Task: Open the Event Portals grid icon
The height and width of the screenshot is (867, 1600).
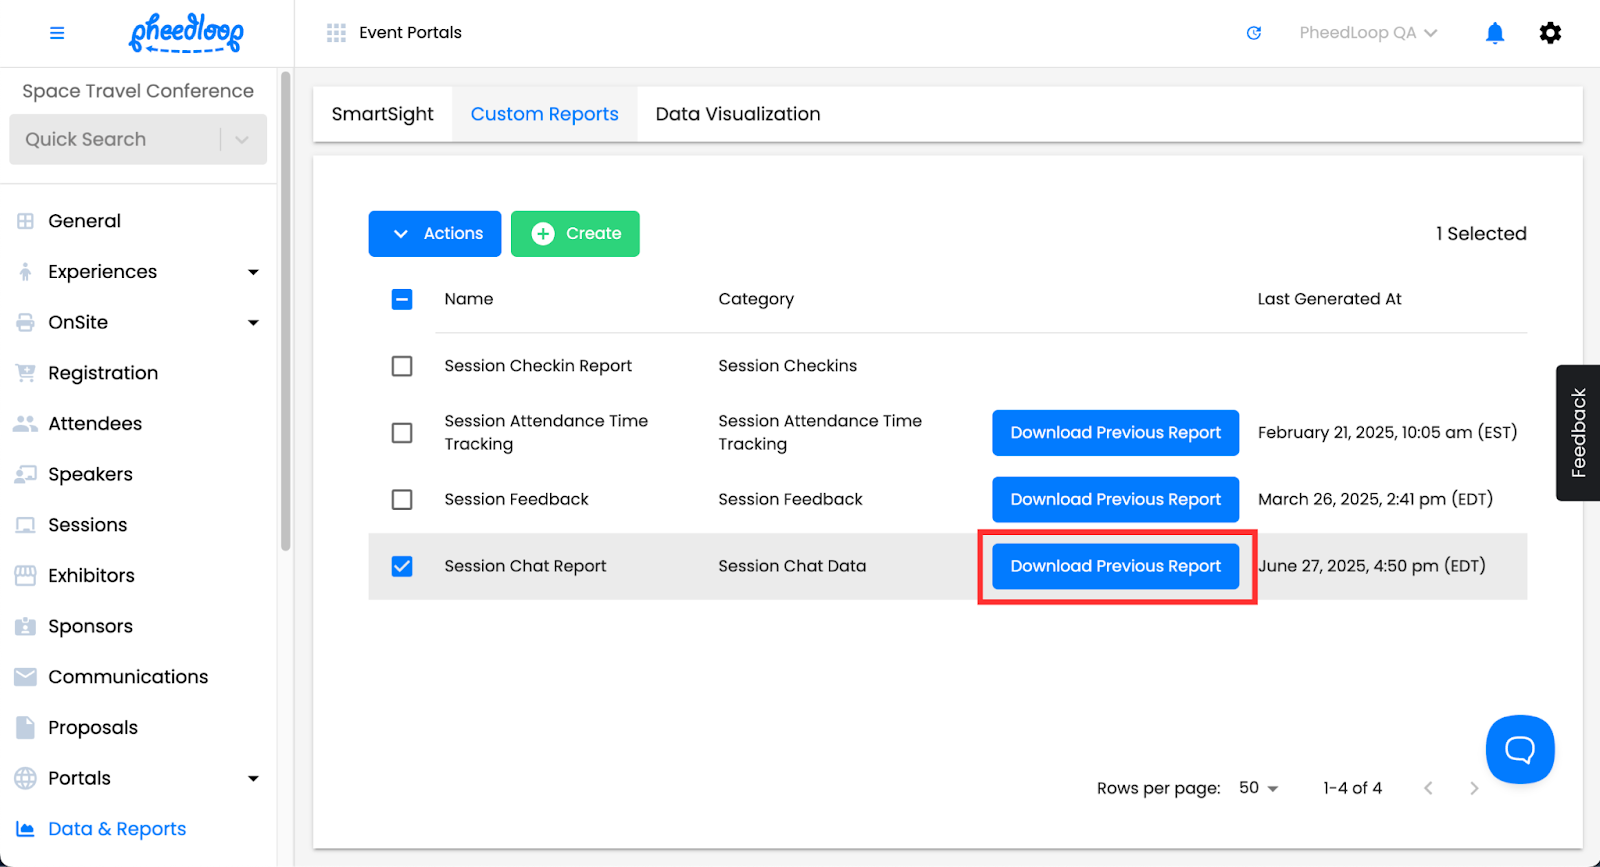Action: [x=336, y=33]
